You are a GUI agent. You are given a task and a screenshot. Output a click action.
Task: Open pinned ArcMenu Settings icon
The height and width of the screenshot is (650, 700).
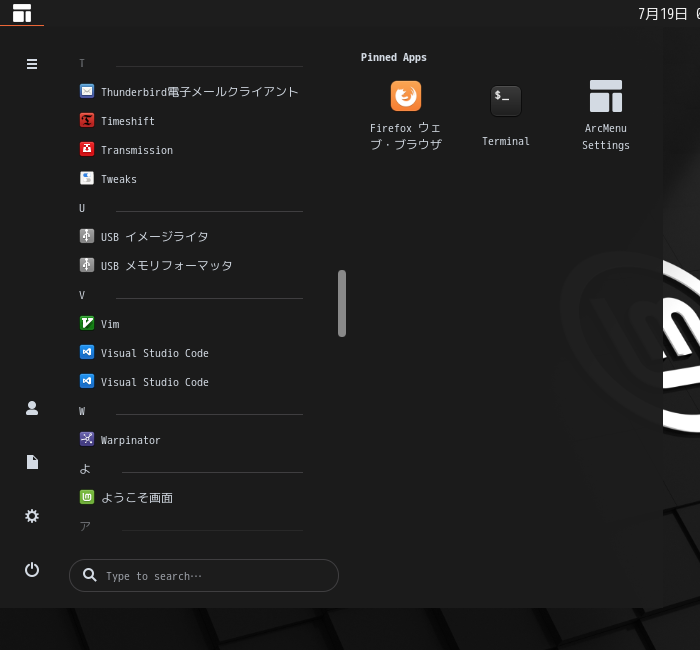click(605, 96)
